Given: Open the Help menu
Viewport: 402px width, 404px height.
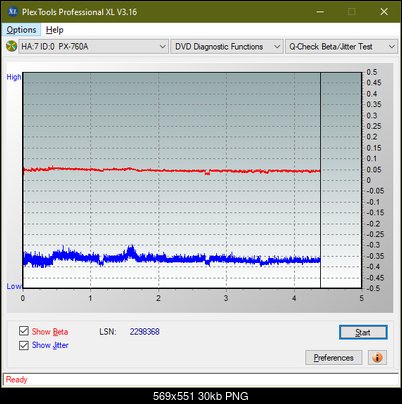Looking at the screenshot, I should [55, 30].
